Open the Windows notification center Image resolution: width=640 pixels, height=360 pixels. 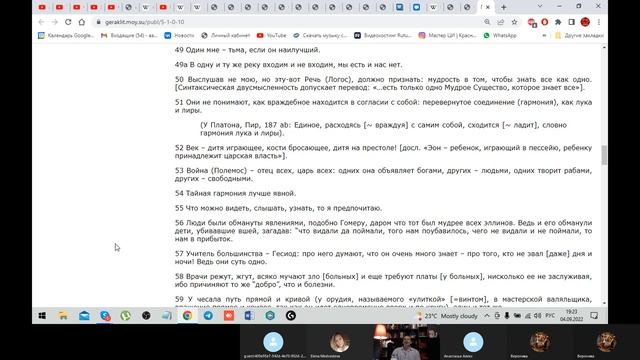(x=594, y=316)
